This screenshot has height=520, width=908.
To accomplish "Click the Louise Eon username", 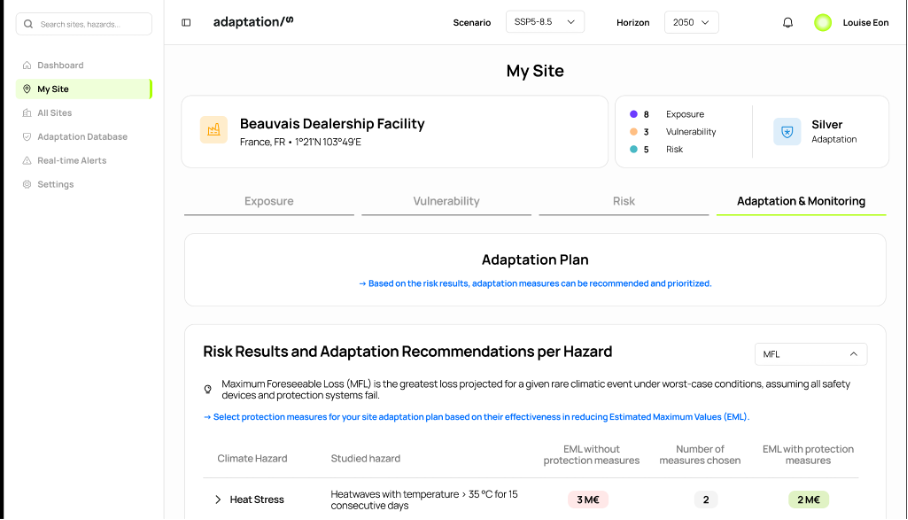I will point(864,23).
